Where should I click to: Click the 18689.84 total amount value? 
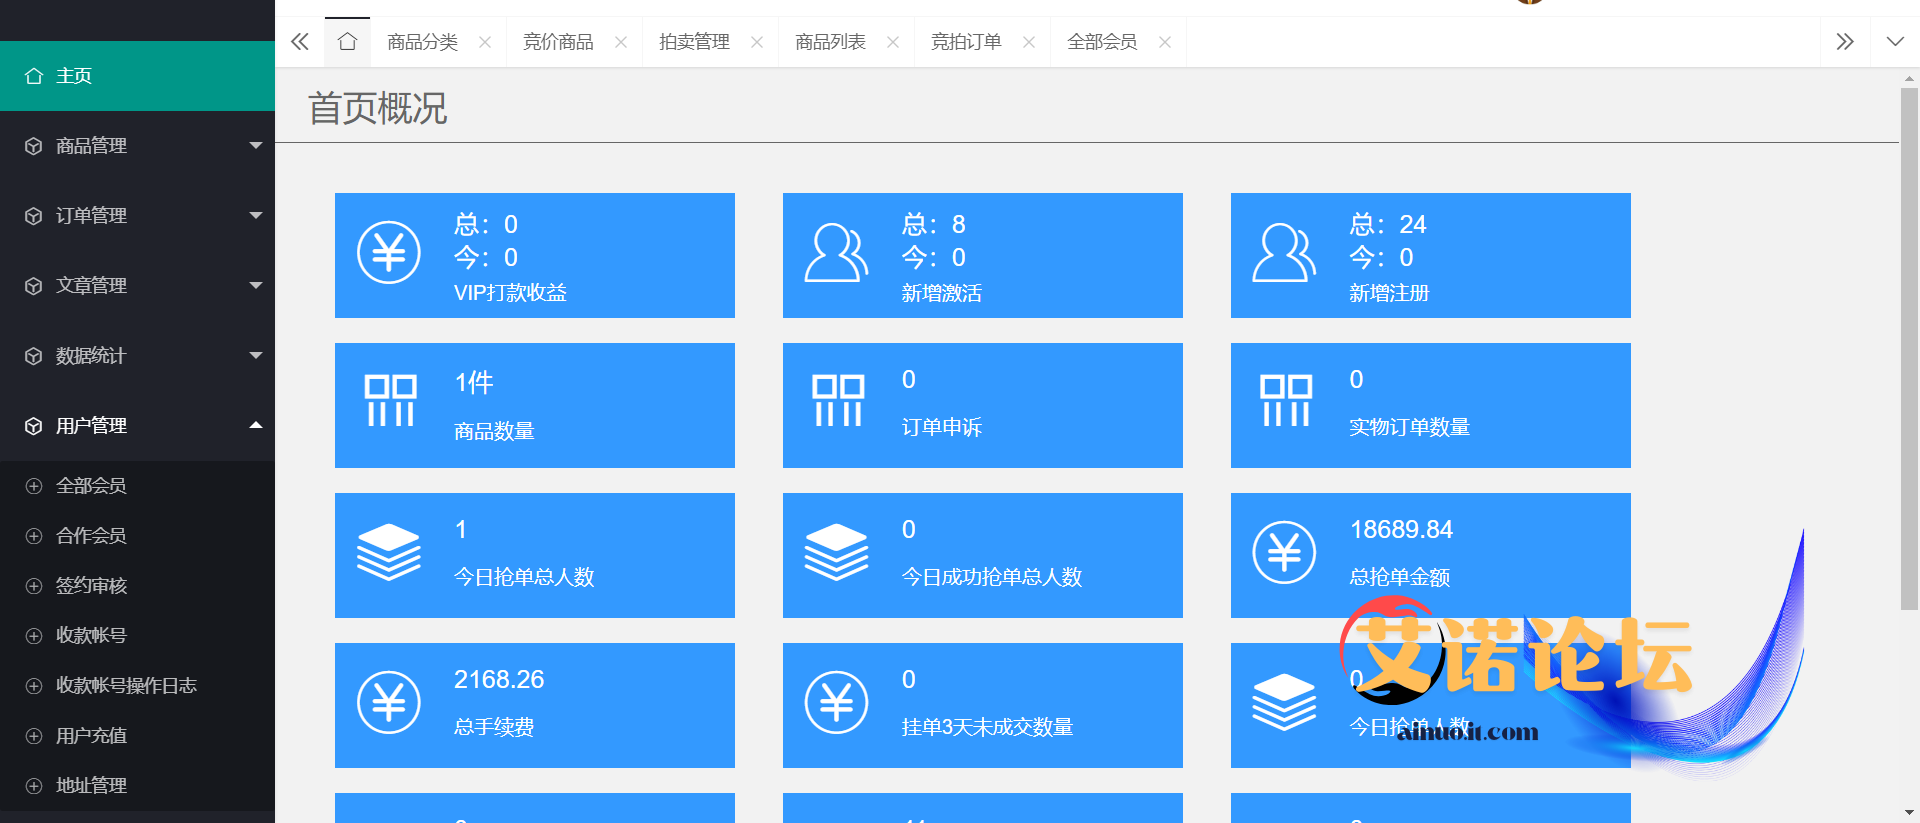pos(1402,530)
